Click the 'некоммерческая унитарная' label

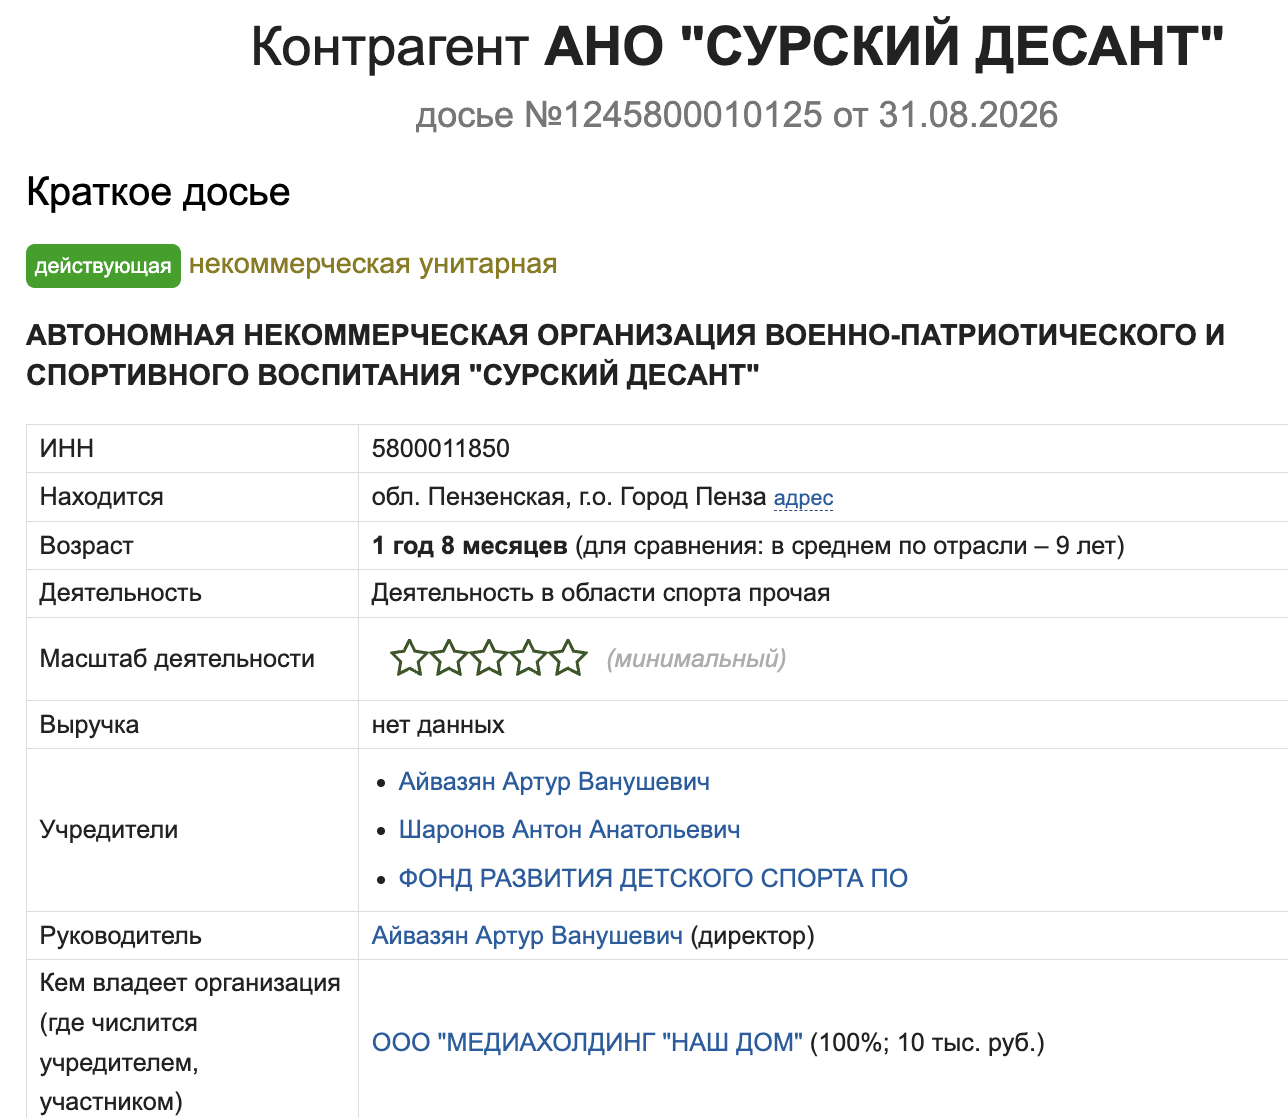(373, 264)
